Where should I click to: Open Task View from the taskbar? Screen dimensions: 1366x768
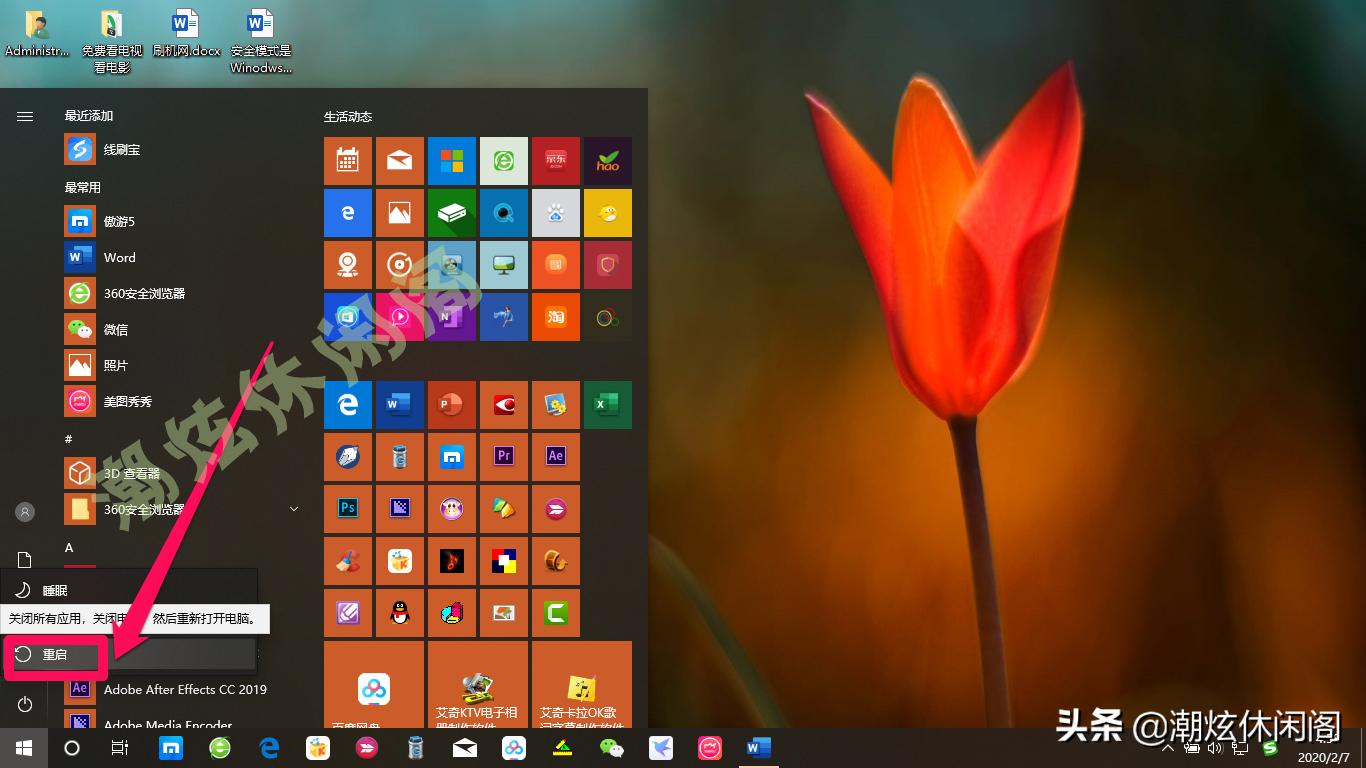[x=119, y=747]
